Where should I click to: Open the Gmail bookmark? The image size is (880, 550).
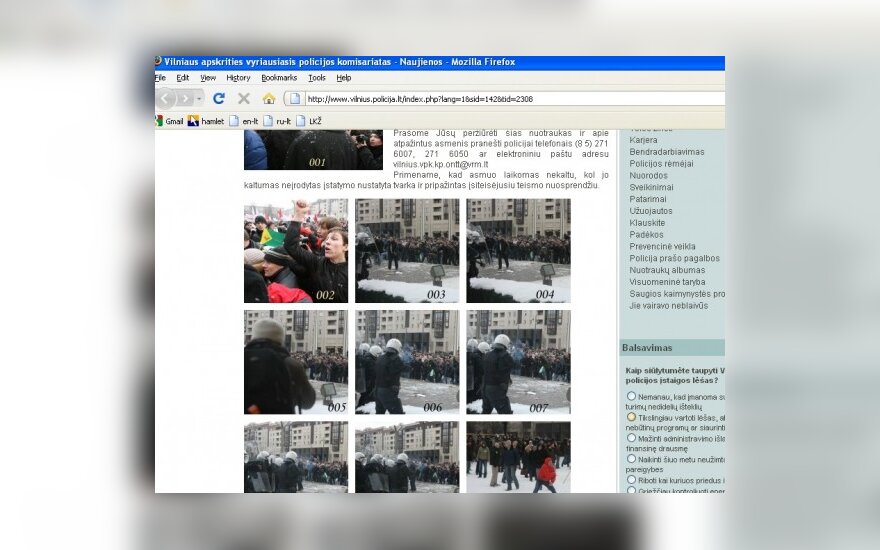pyautogui.click(x=169, y=121)
